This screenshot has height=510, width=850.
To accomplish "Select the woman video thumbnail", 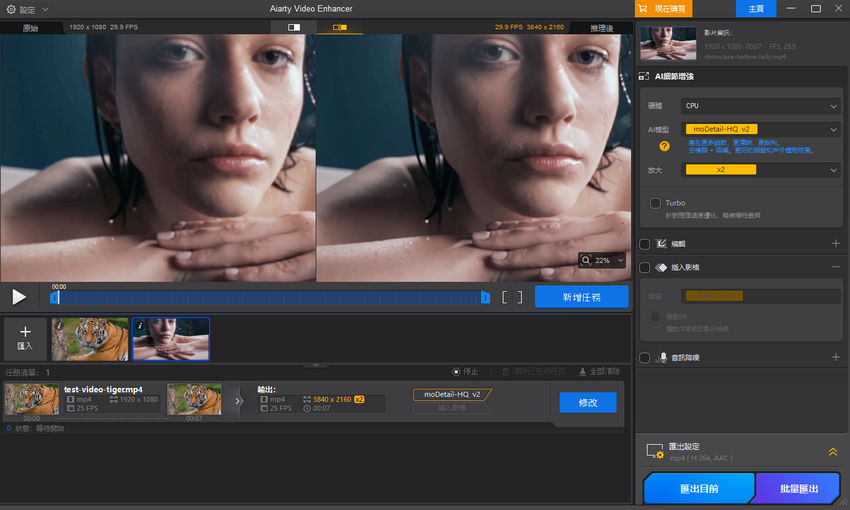I will pos(171,339).
